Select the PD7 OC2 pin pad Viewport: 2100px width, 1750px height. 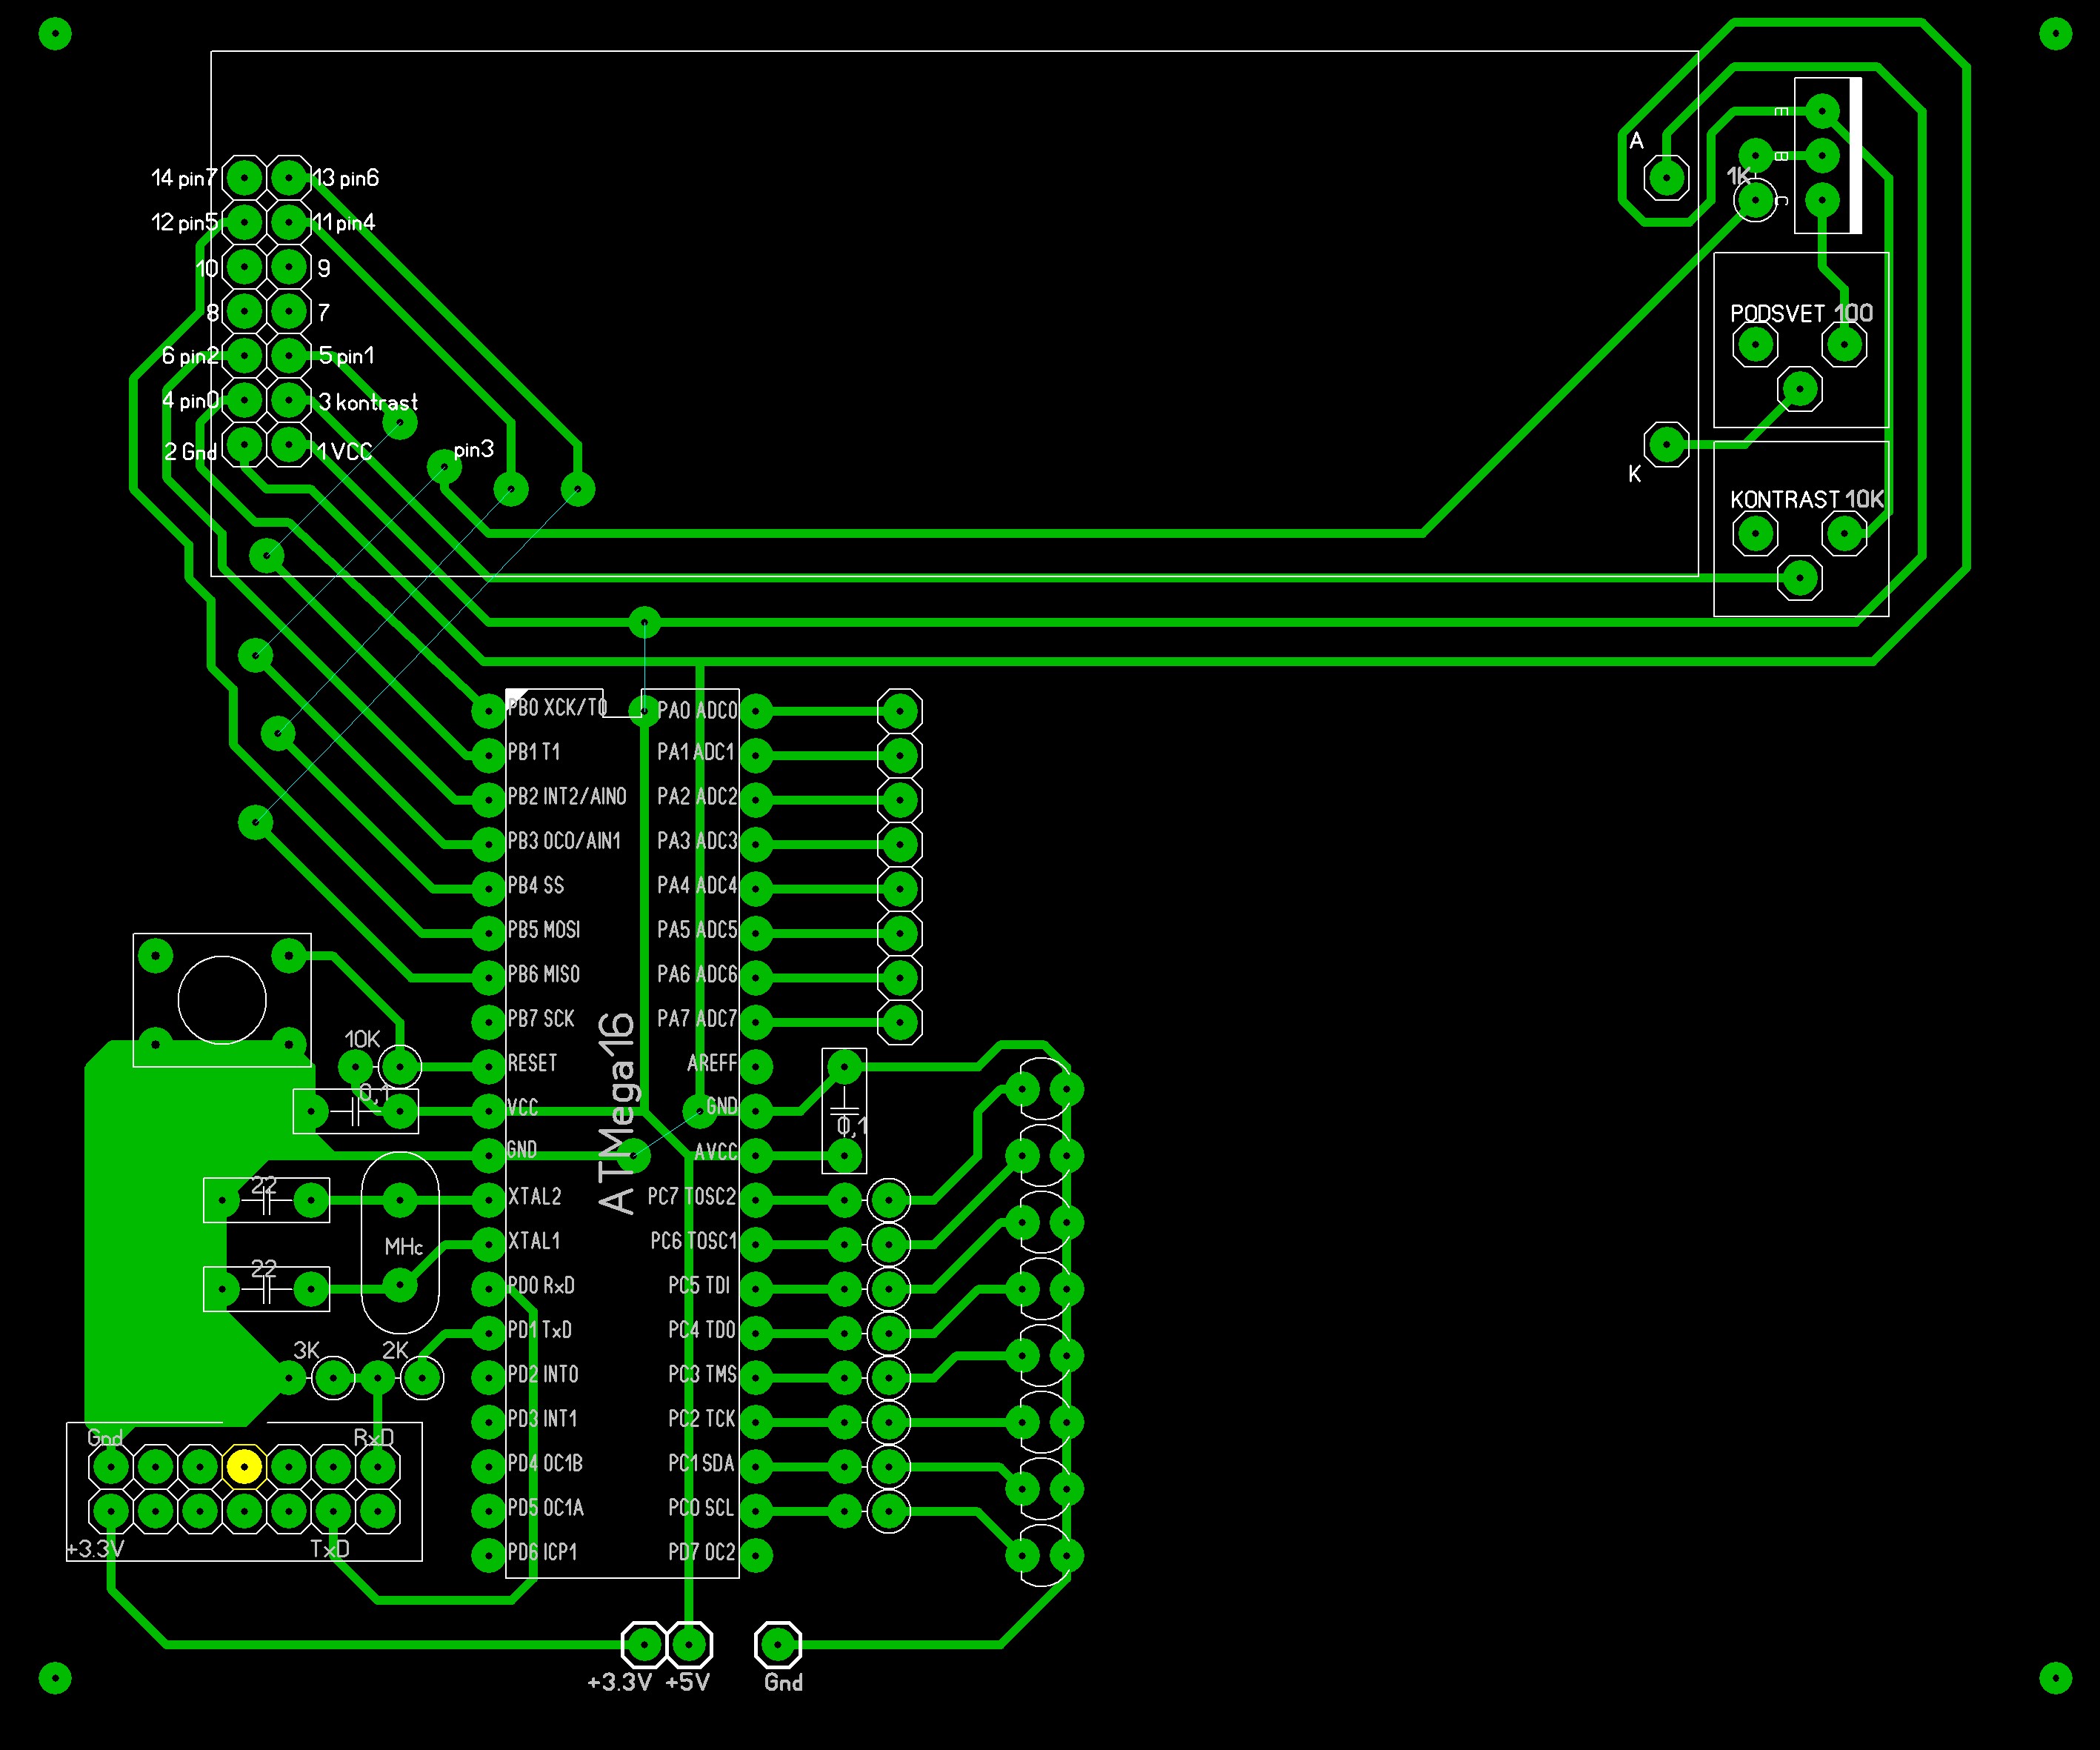(x=756, y=1555)
